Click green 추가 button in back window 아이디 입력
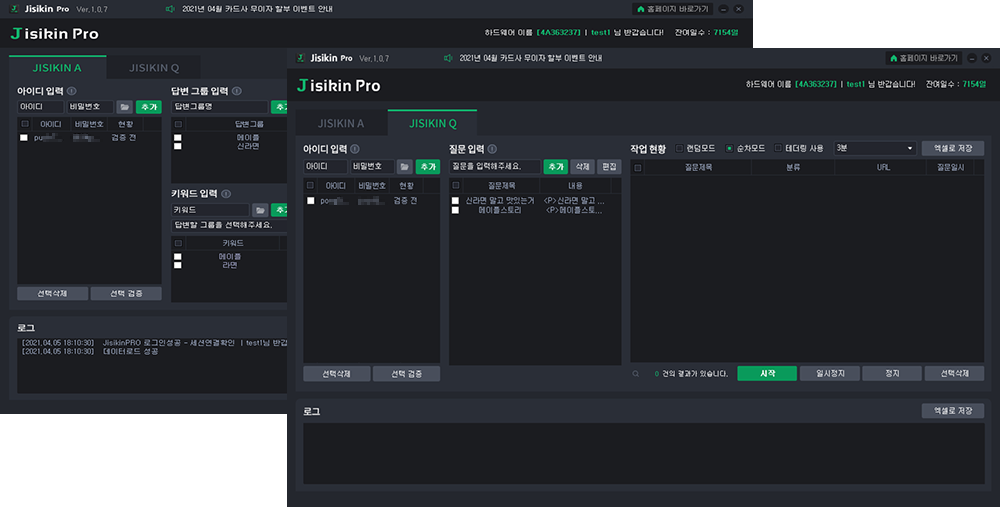The width and height of the screenshot is (1000, 507). click(x=149, y=107)
